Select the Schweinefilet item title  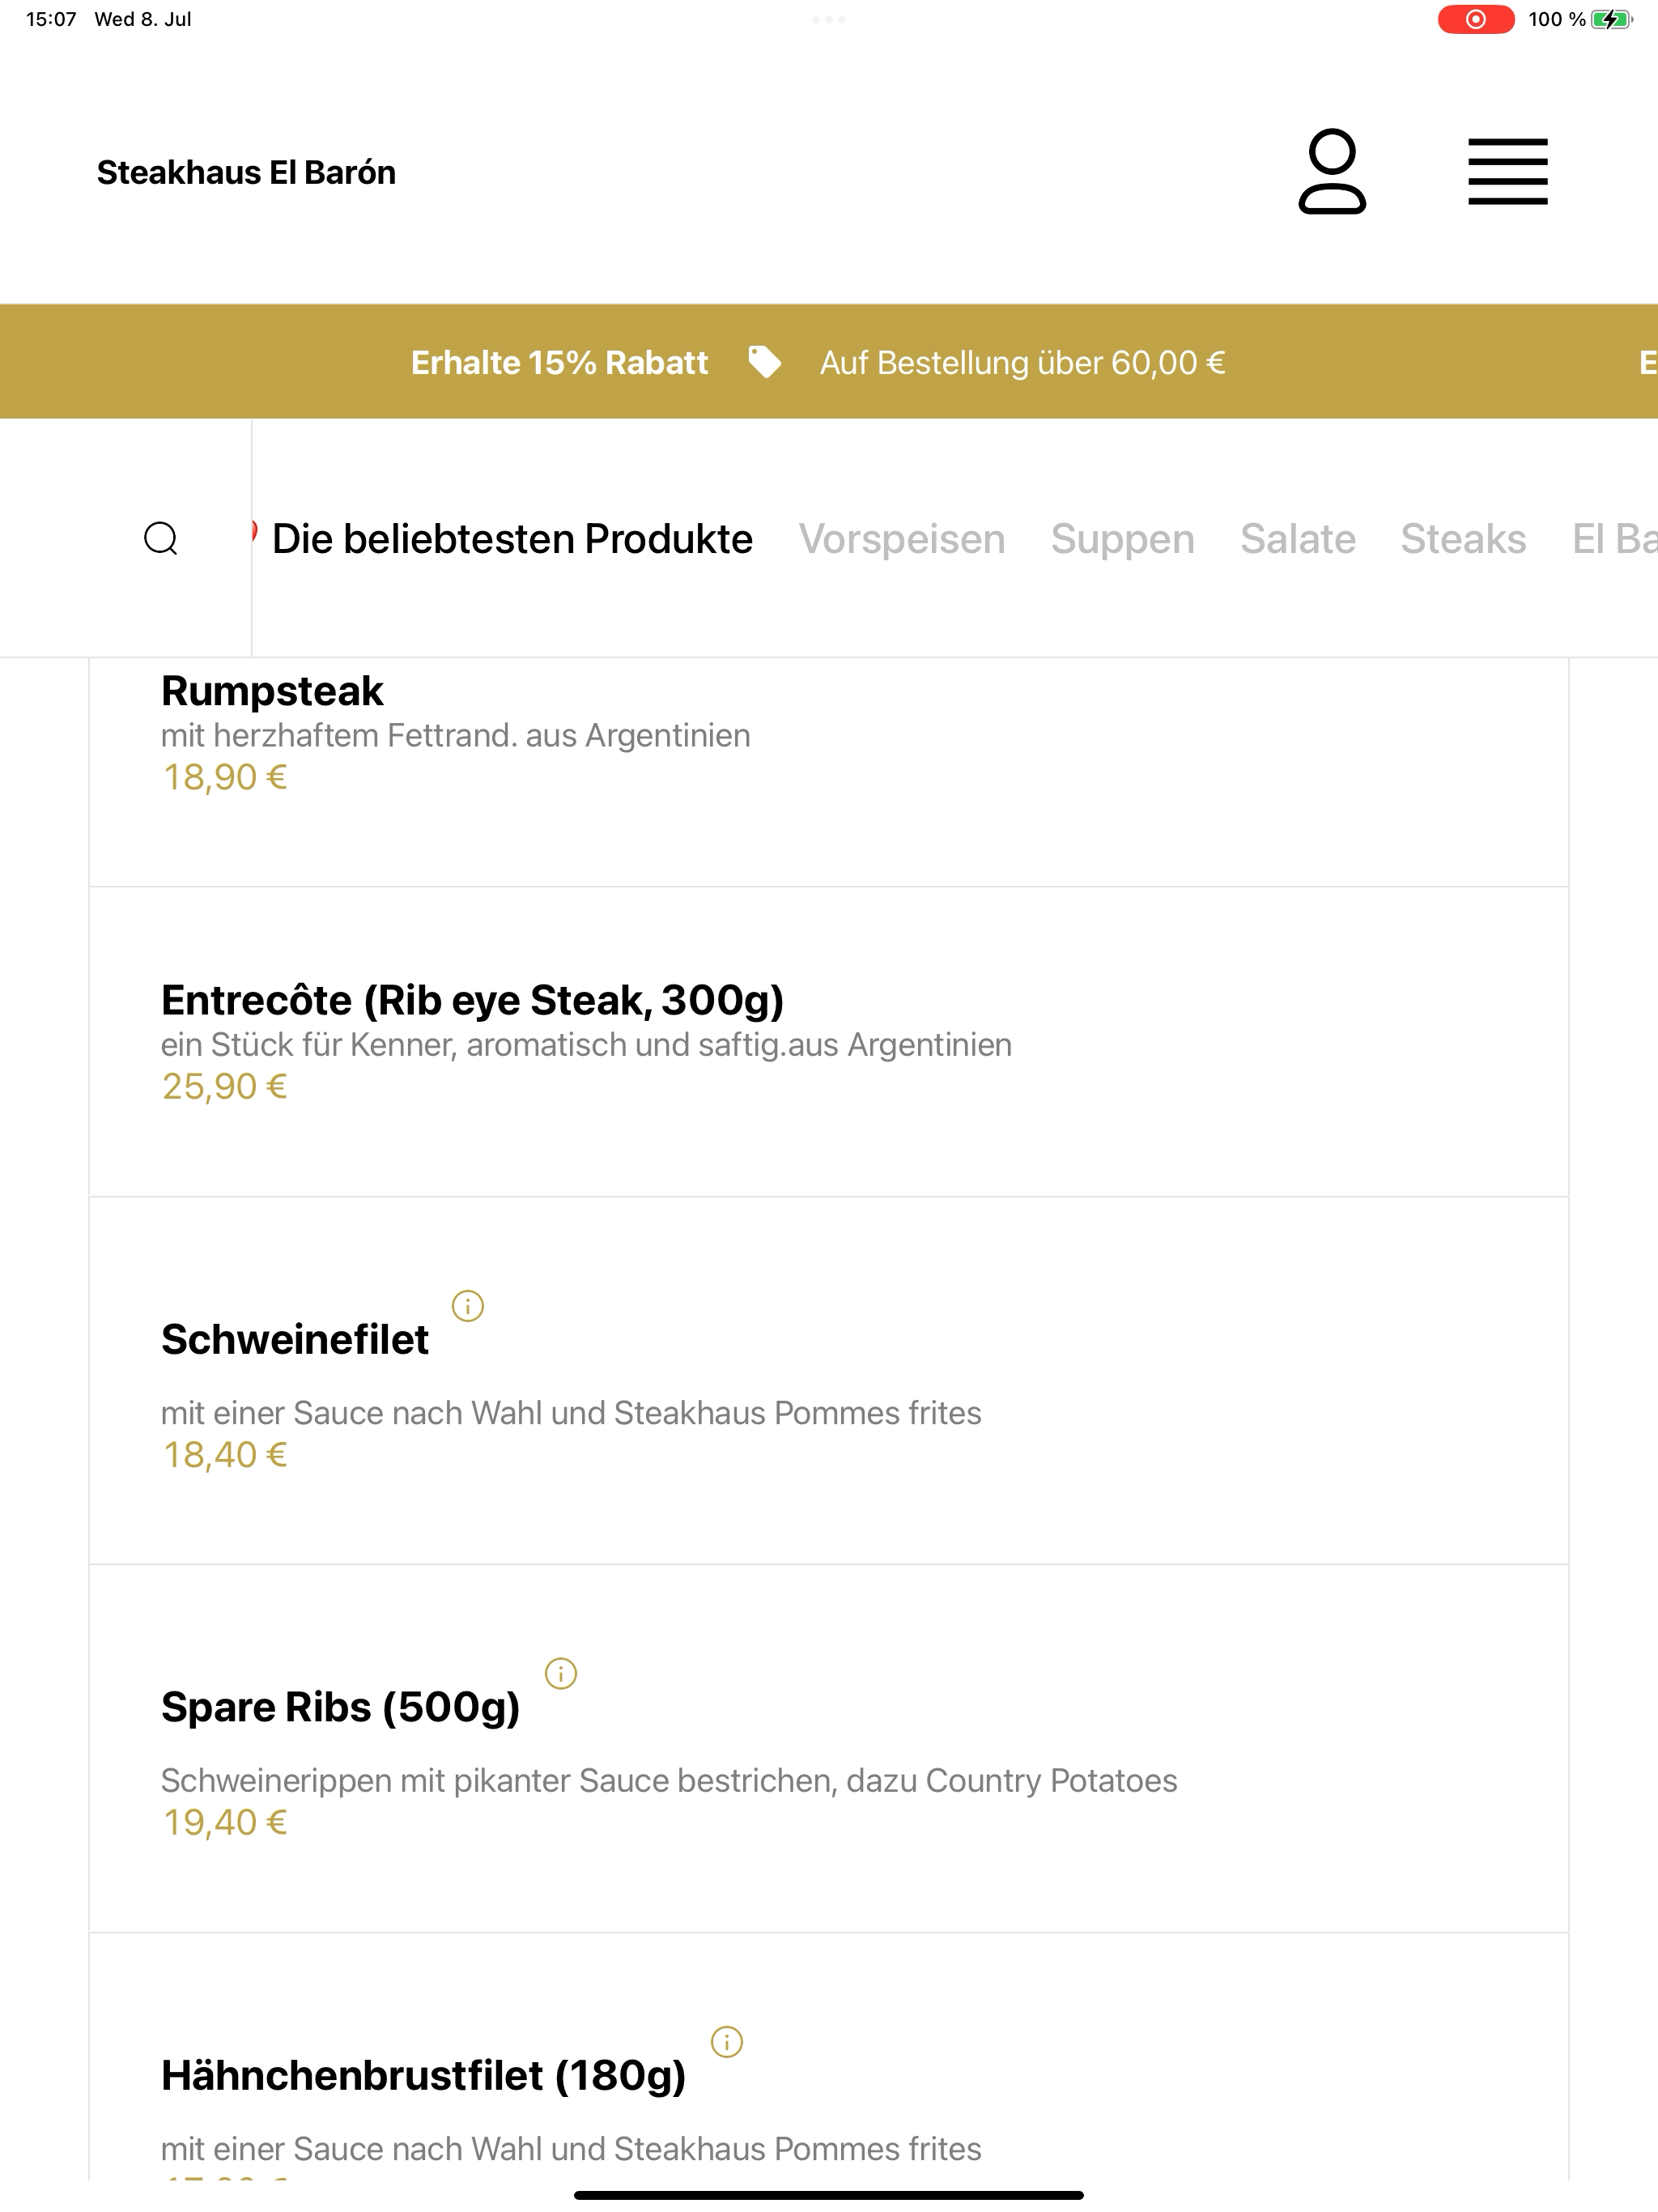point(295,1339)
